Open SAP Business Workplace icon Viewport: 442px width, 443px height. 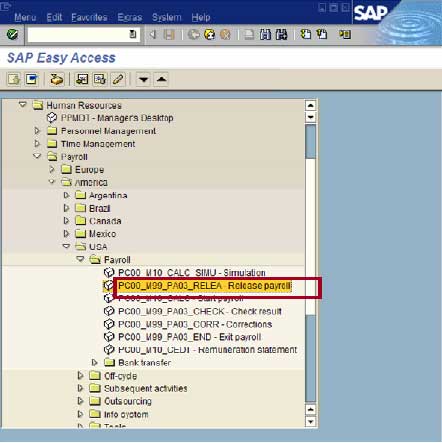[57, 79]
